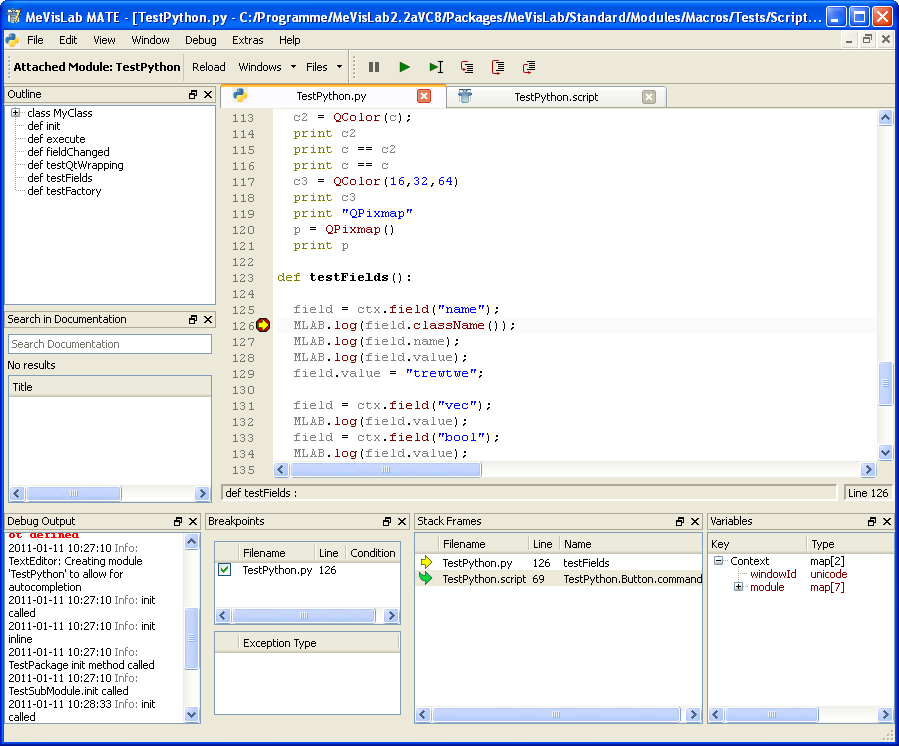The height and width of the screenshot is (746, 899).
Task: Open the Window menu
Action: click(x=150, y=40)
